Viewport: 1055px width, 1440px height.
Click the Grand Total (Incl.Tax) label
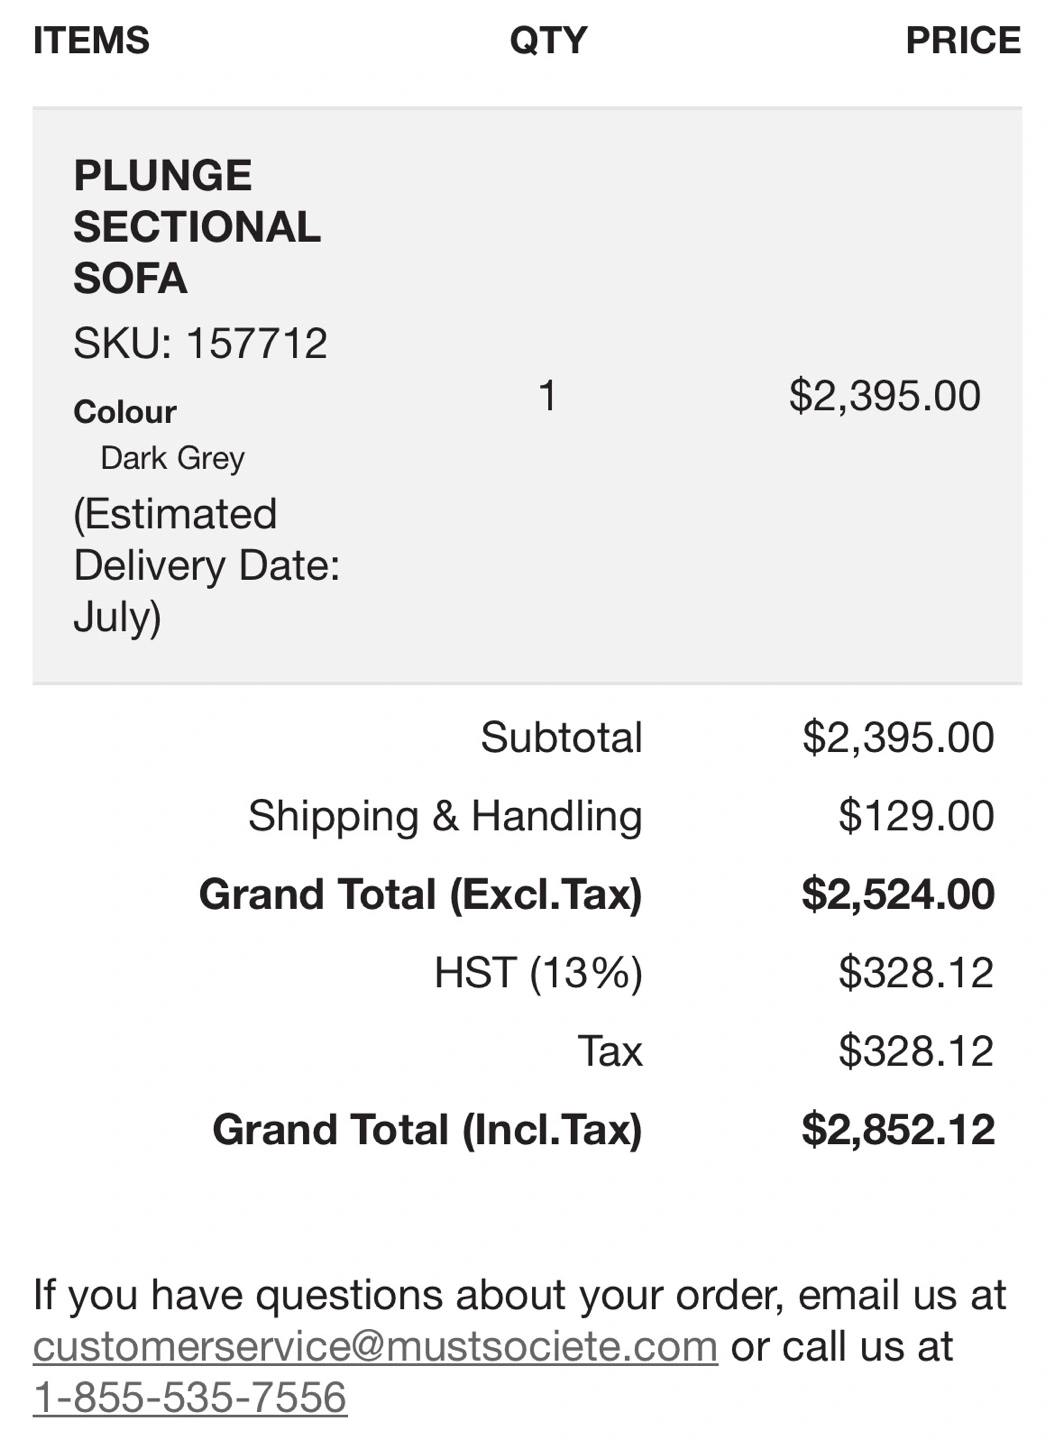point(427,1130)
